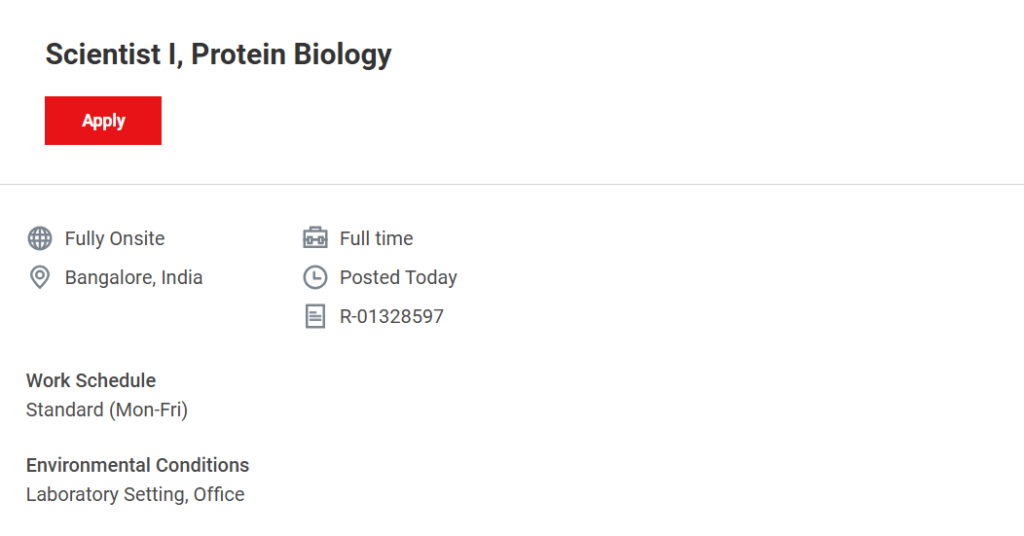Click the Work Schedule heading
This screenshot has height=536, width=1024.
pos(91,380)
